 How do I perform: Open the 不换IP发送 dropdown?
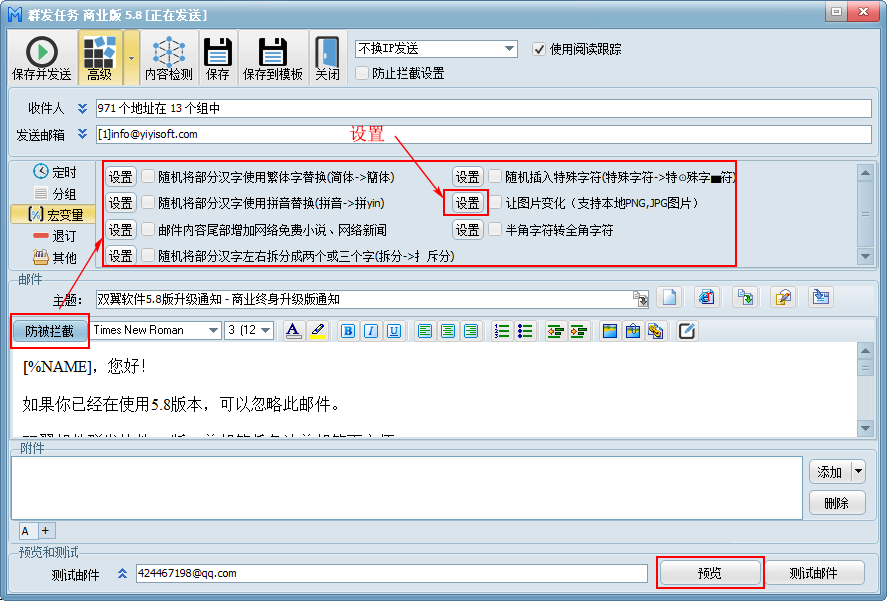[x=509, y=49]
